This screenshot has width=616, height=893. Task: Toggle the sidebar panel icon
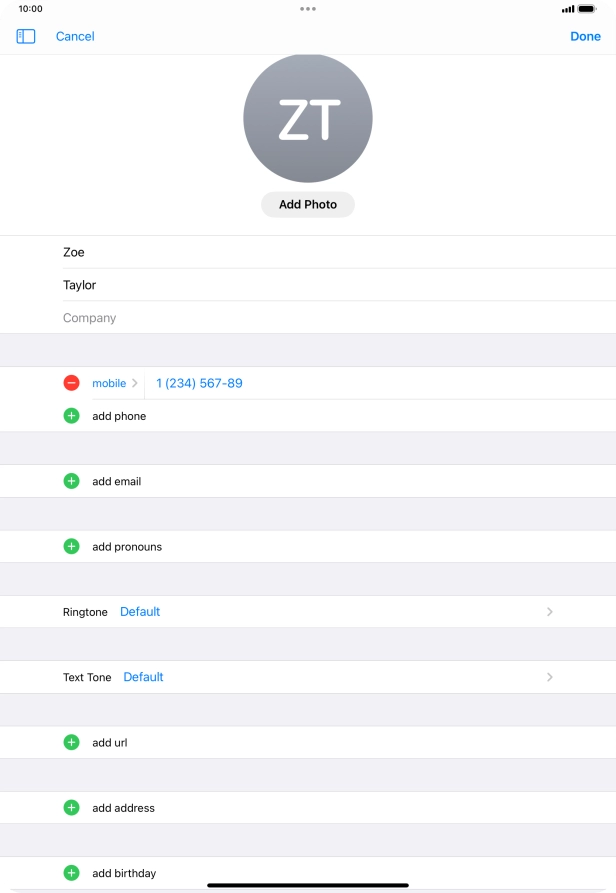point(26,36)
